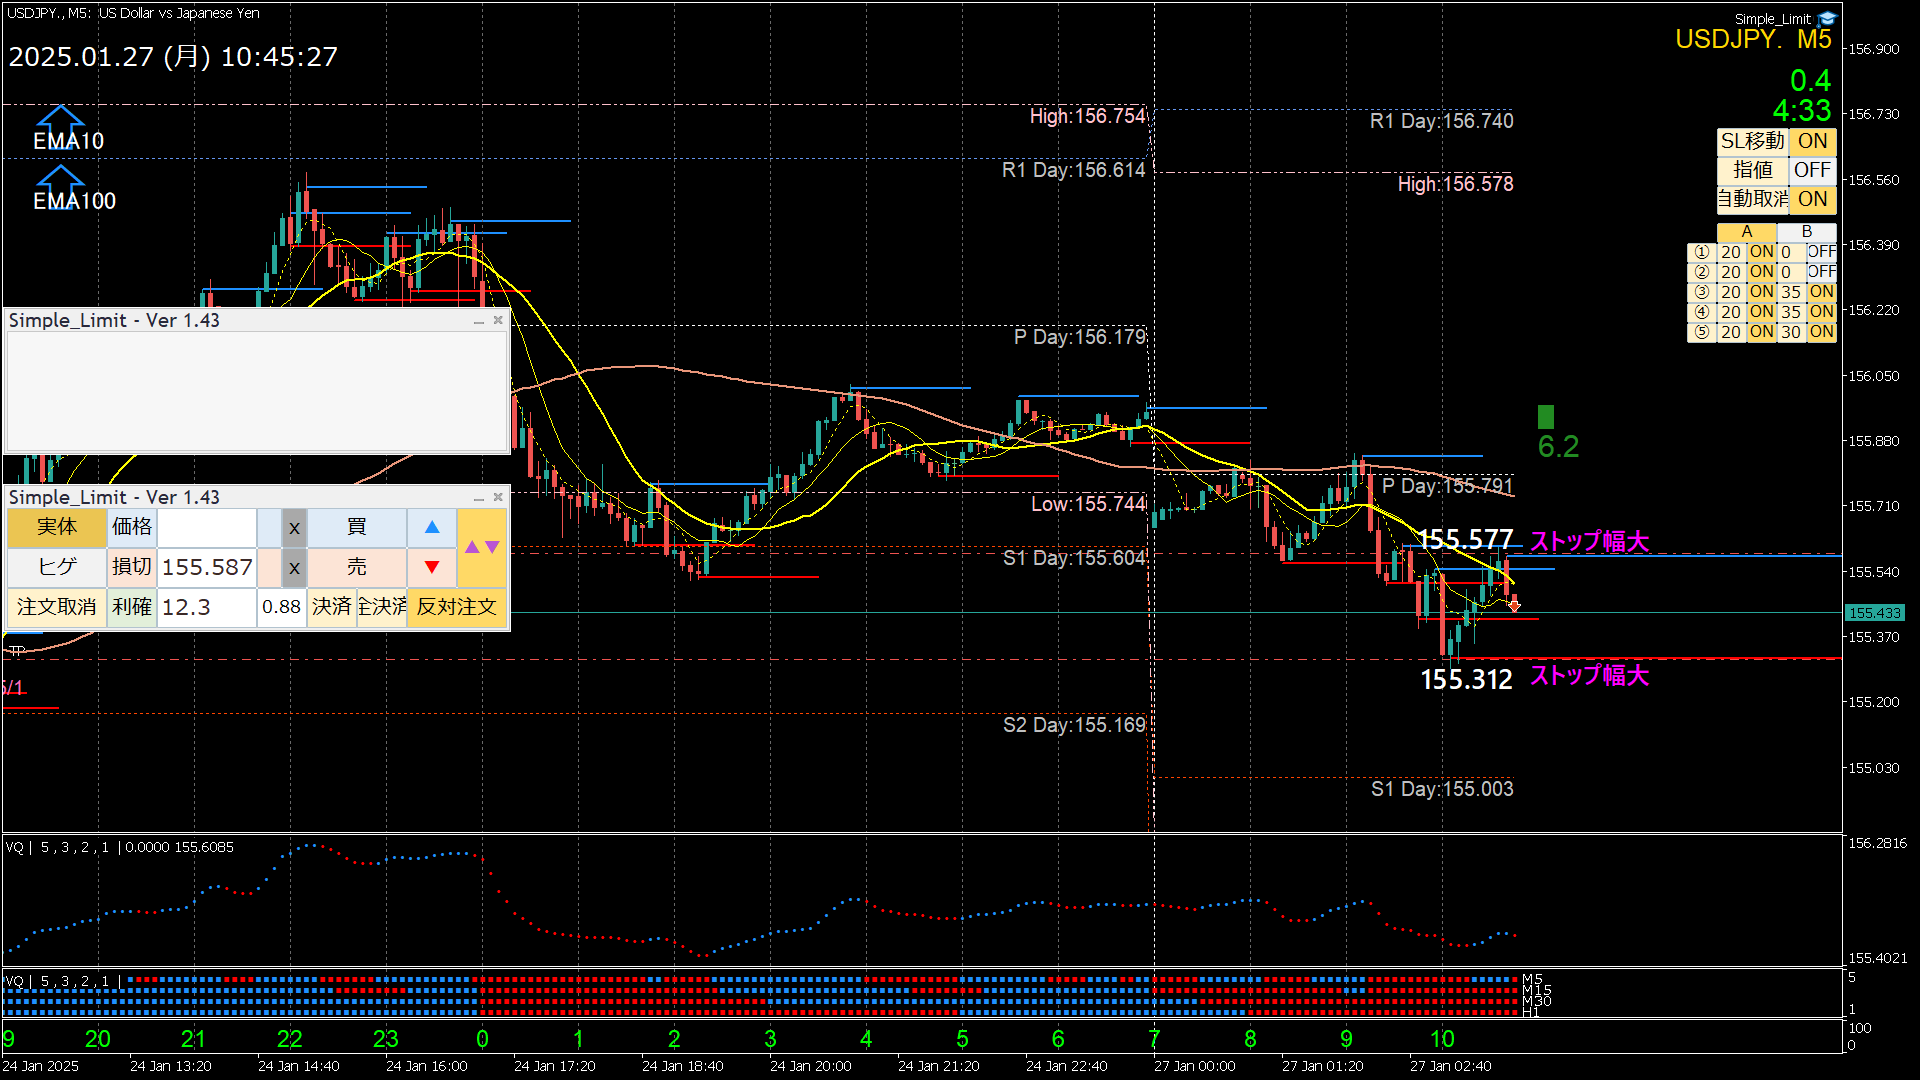
Task: Select column A tab in settings grid
Action: [1746, 232]
